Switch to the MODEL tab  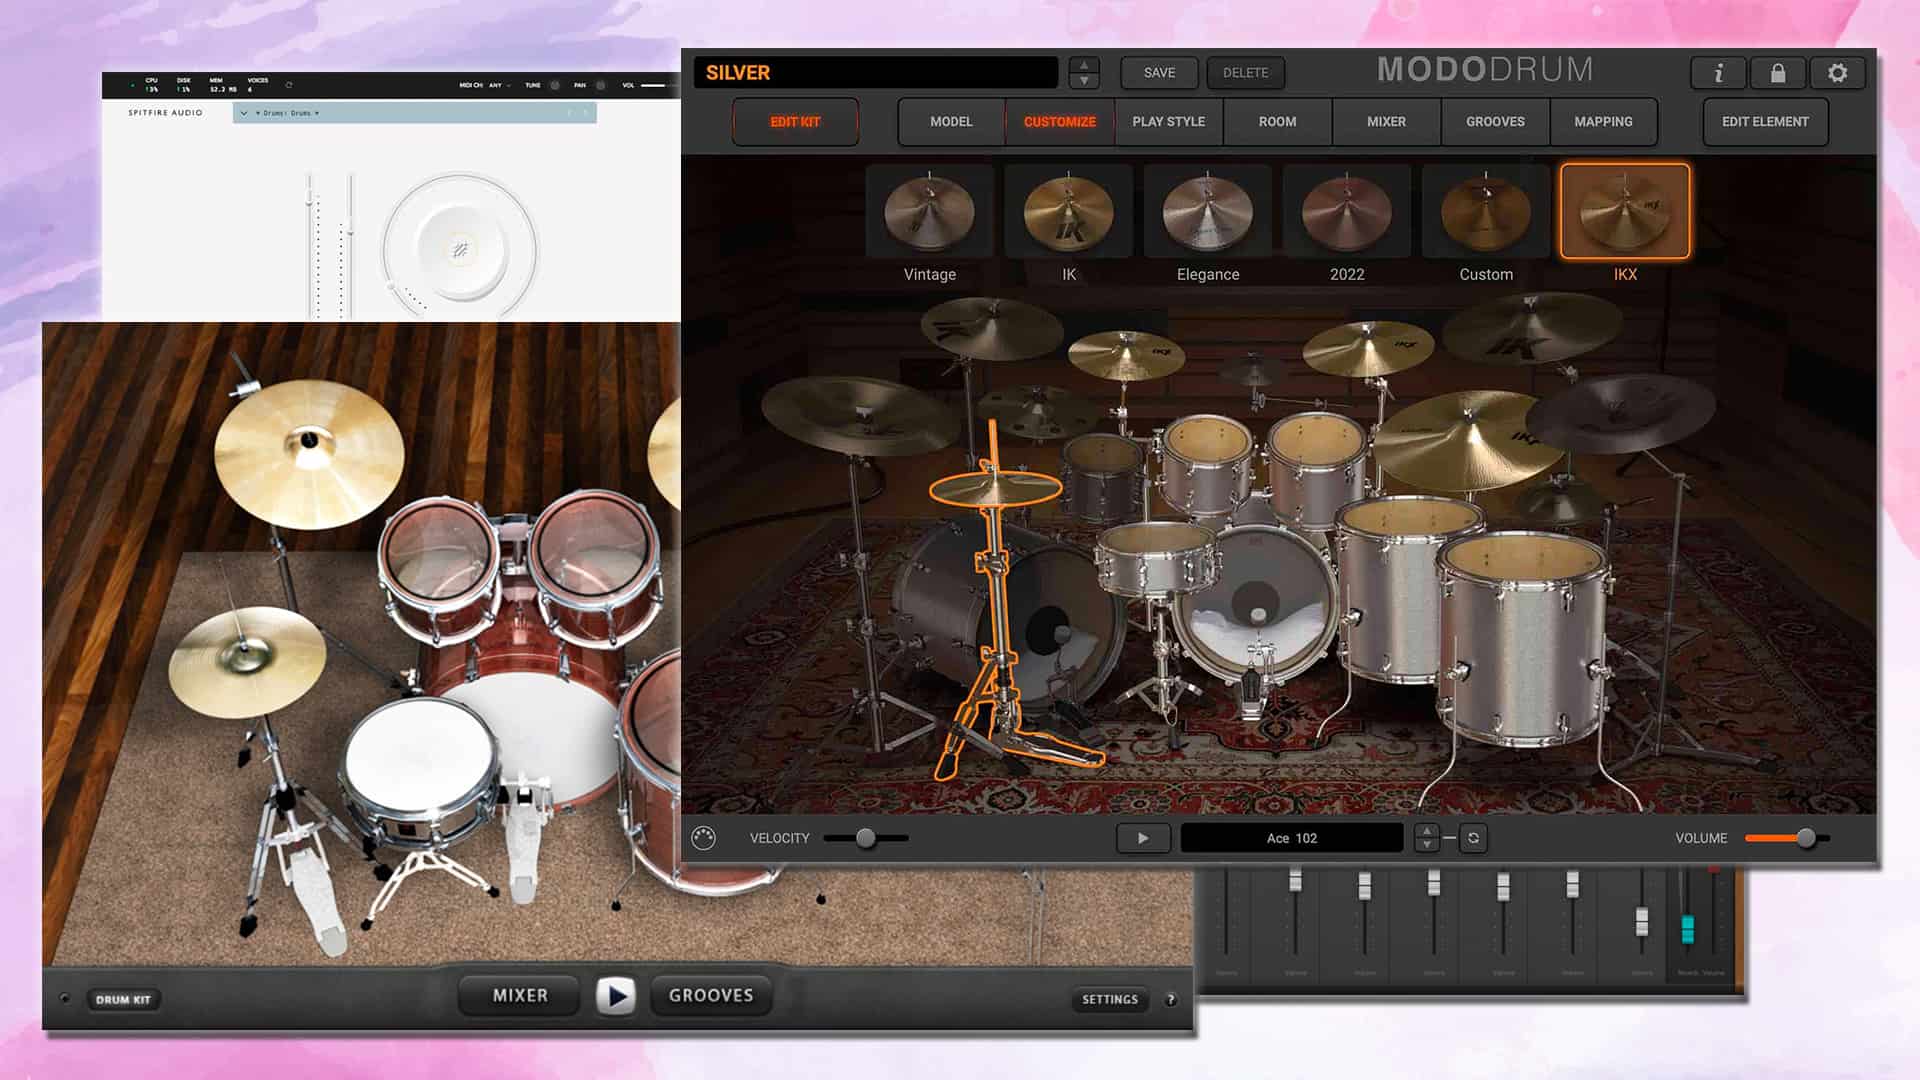point(951,122)
